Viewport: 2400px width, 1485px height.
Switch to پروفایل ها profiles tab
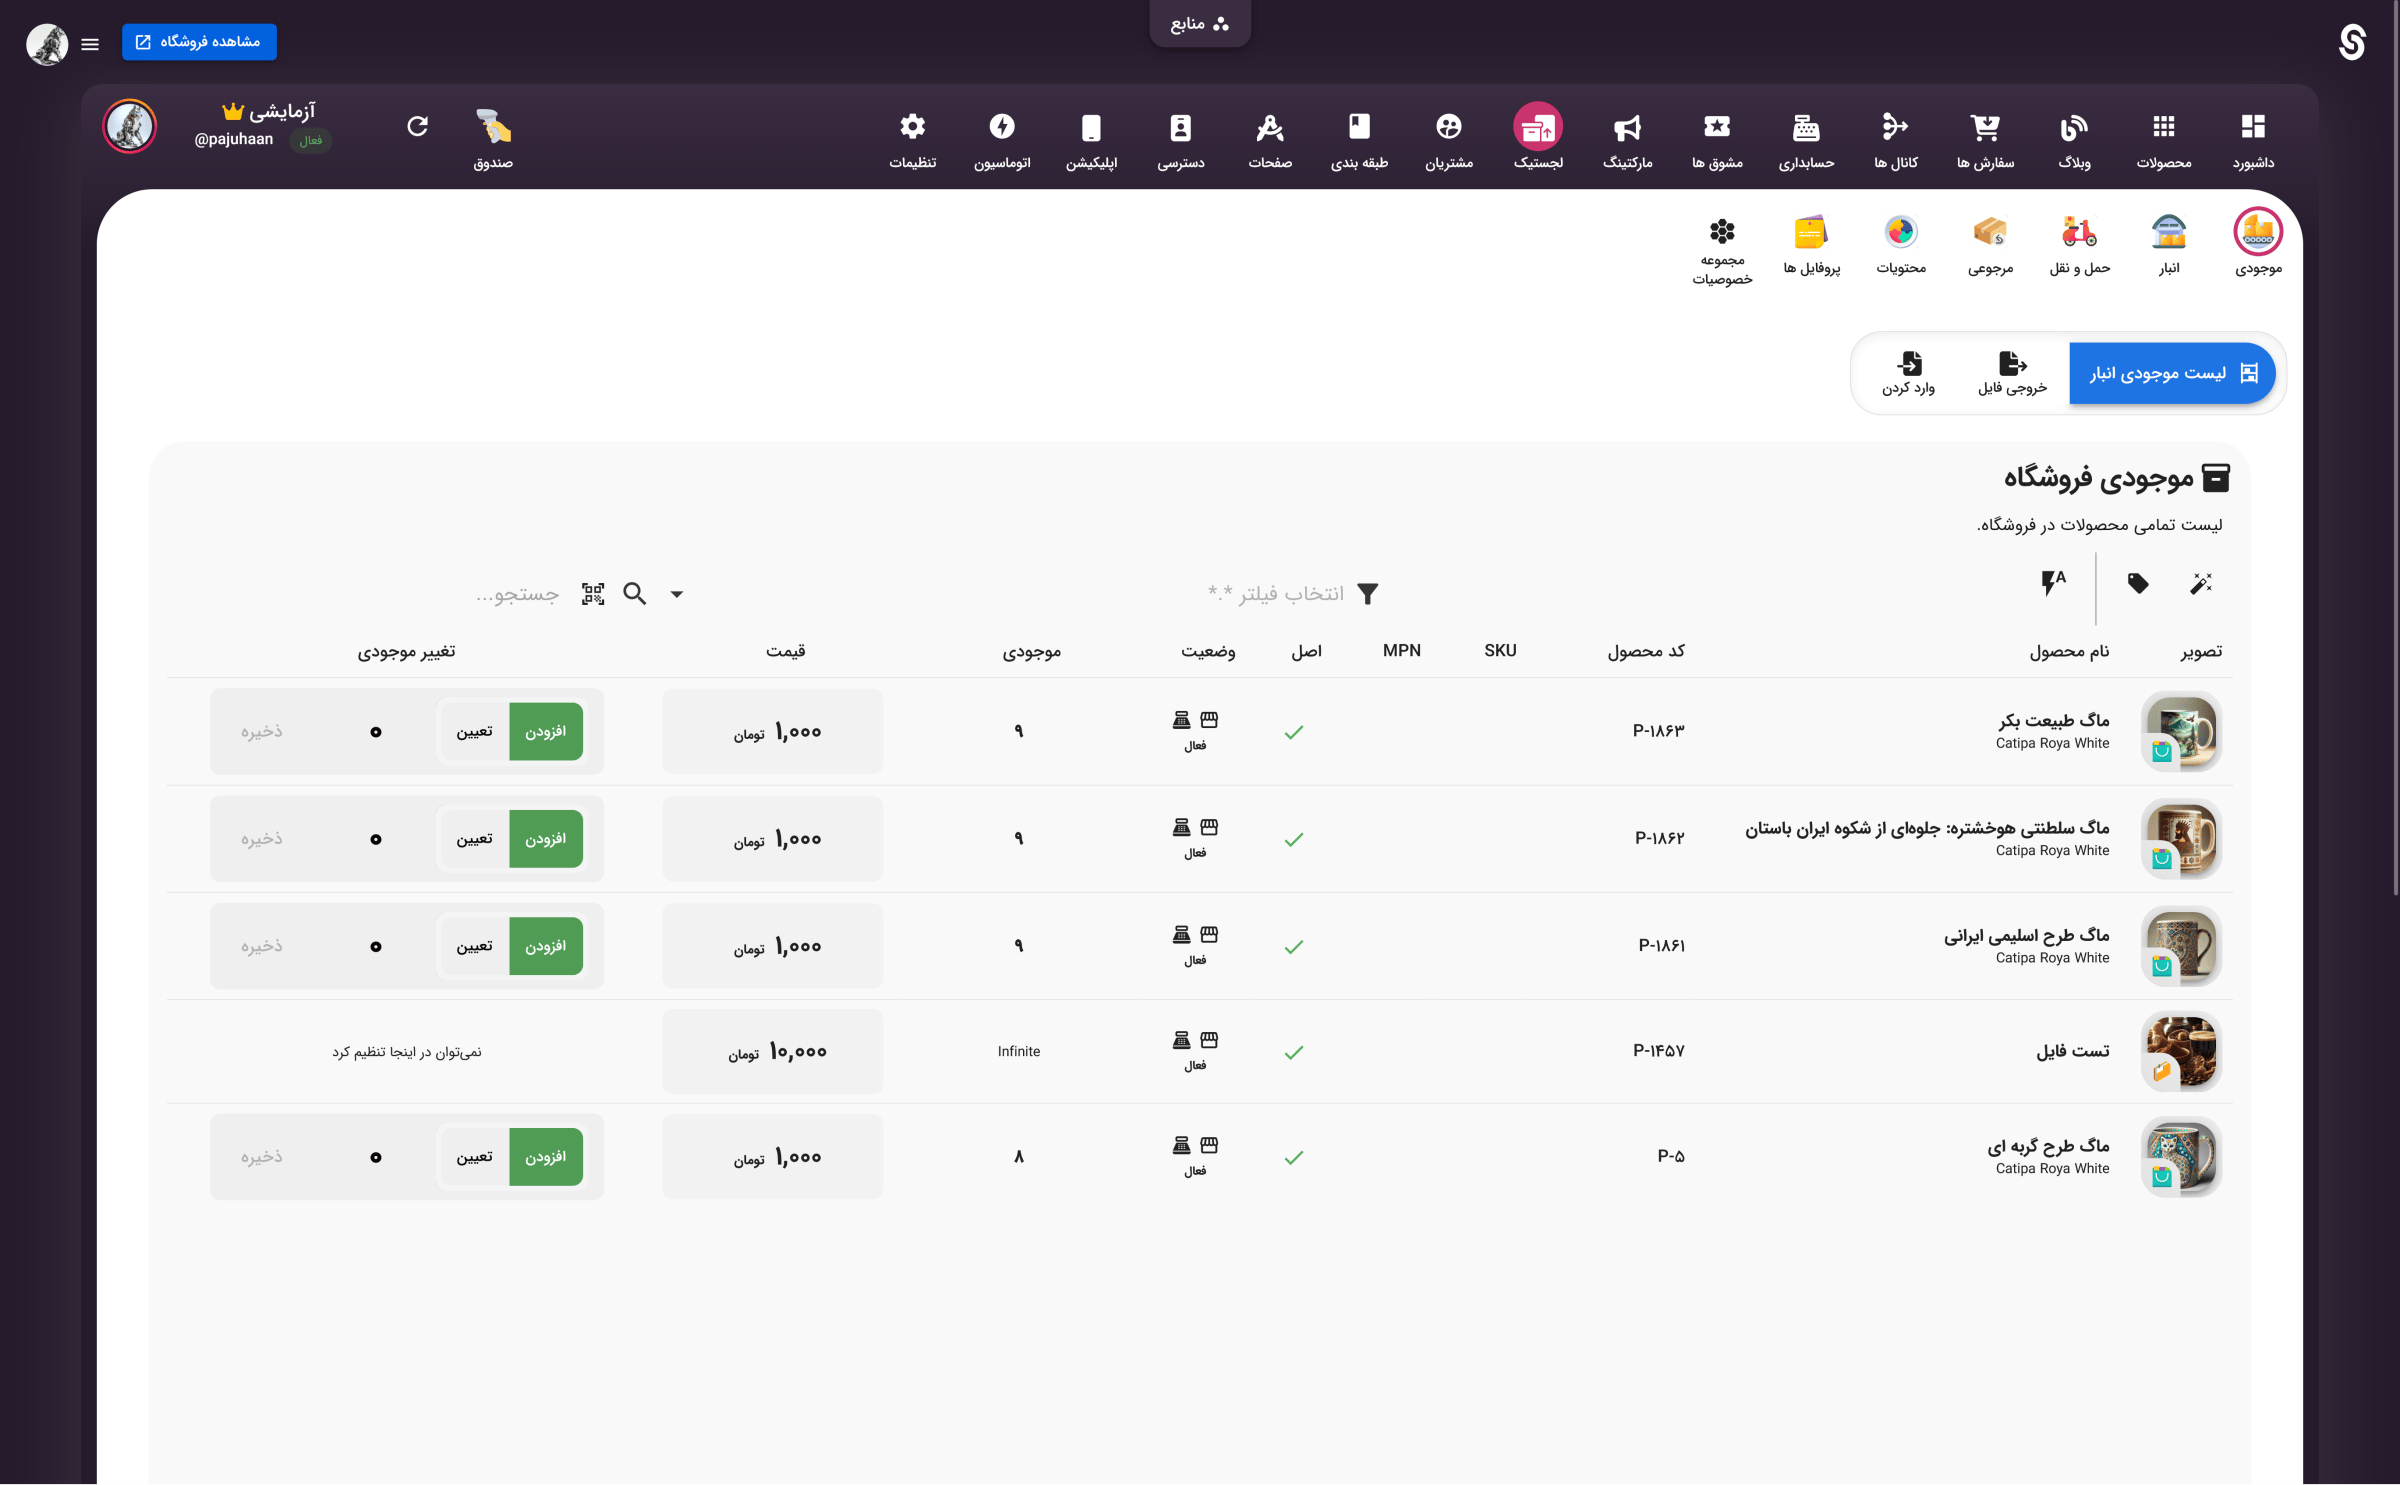1811,244
